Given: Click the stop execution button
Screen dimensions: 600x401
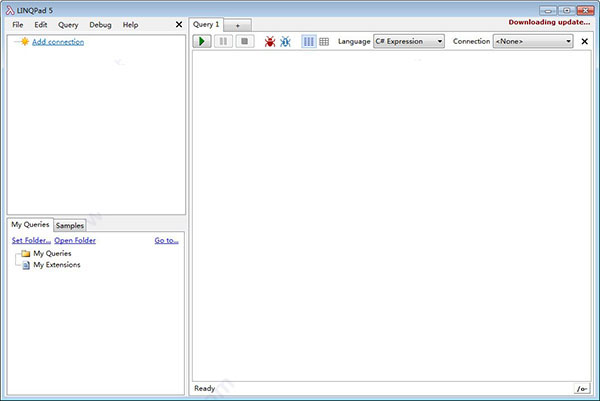Looking at the screenshot, I should click(245, 41).
